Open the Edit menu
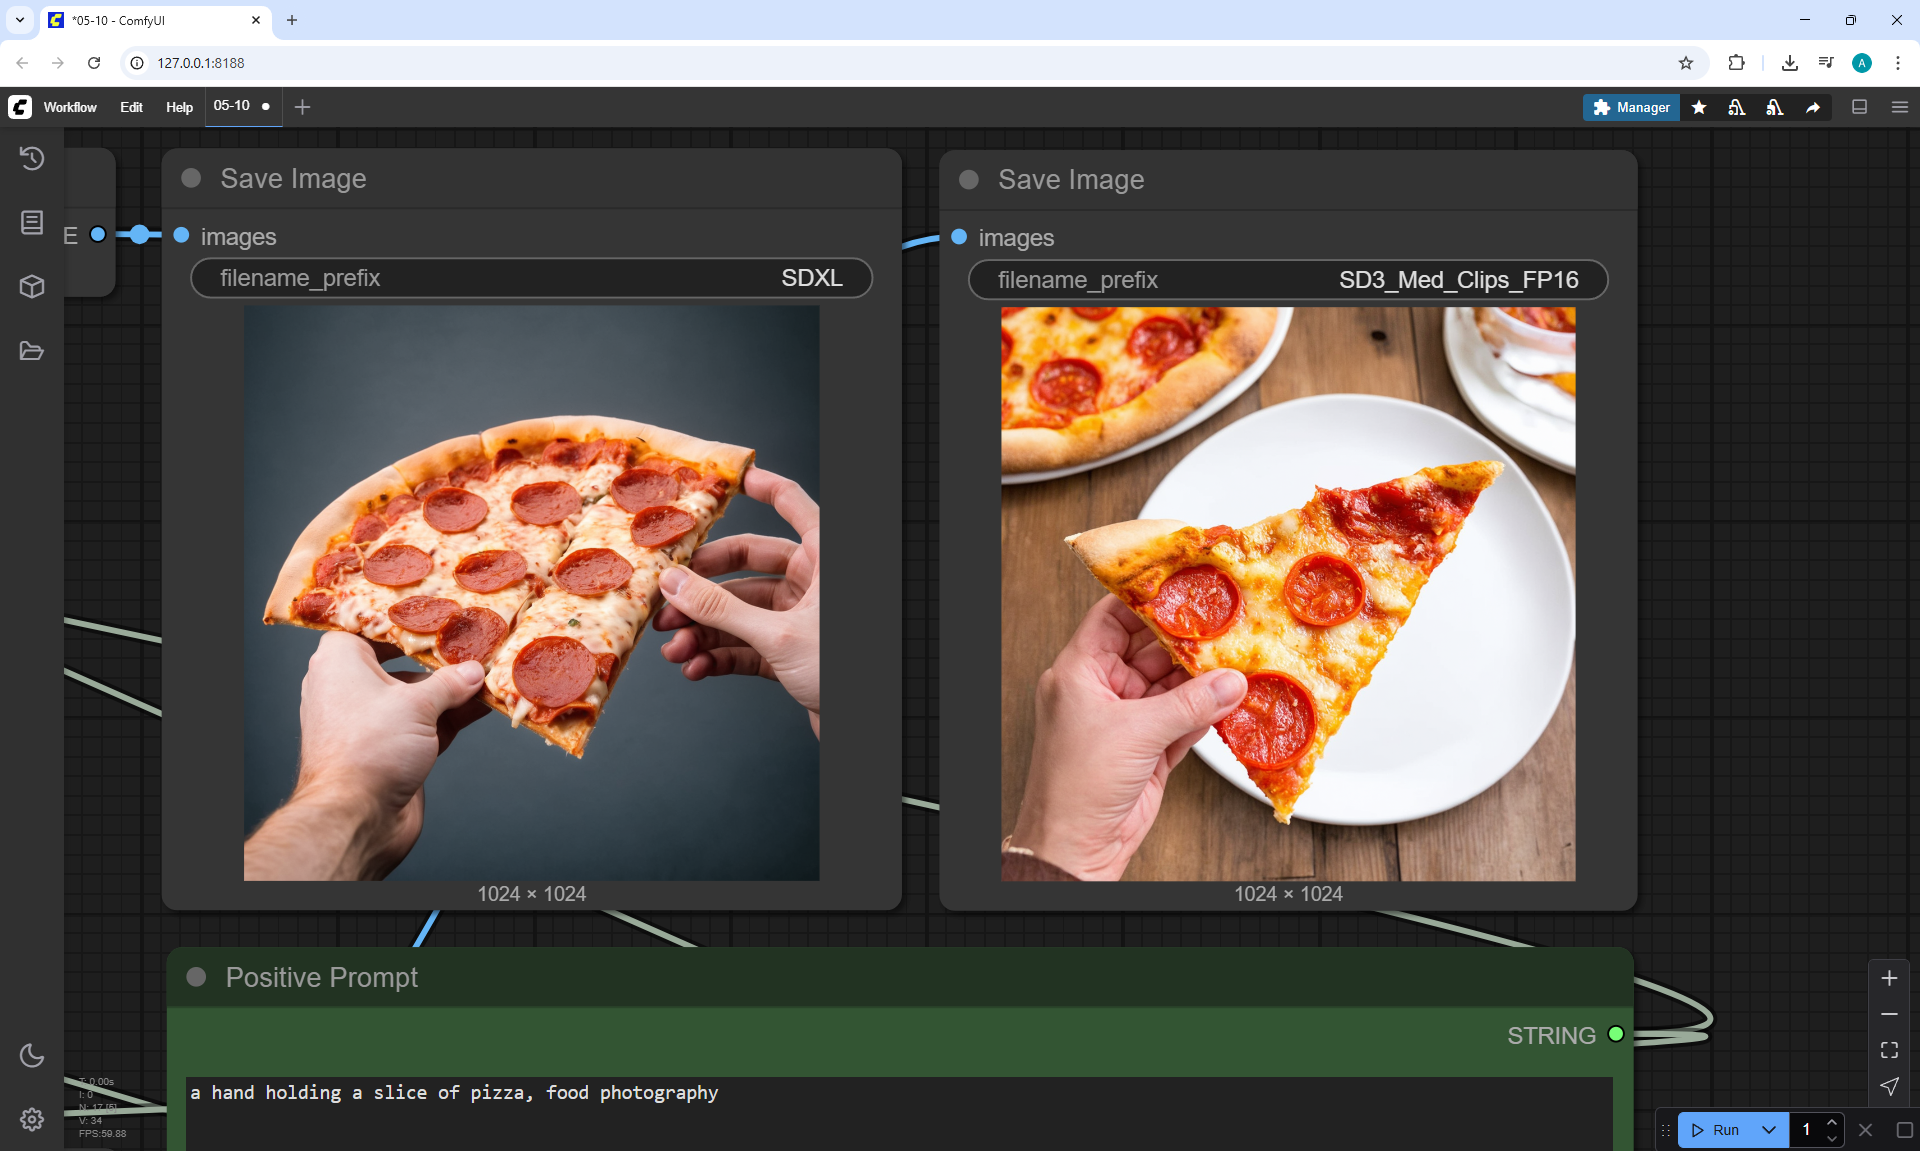This screenshot has width=1920, height=1151. point(131,107)
